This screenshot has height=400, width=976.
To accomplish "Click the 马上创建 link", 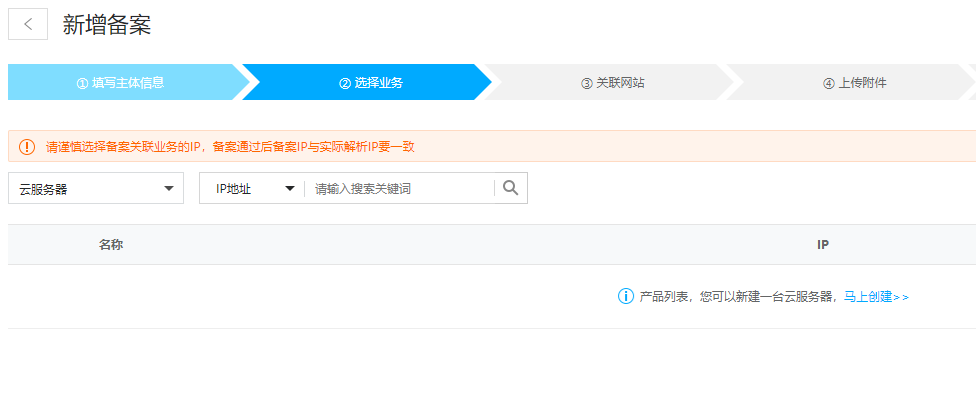I will (876, 297).
